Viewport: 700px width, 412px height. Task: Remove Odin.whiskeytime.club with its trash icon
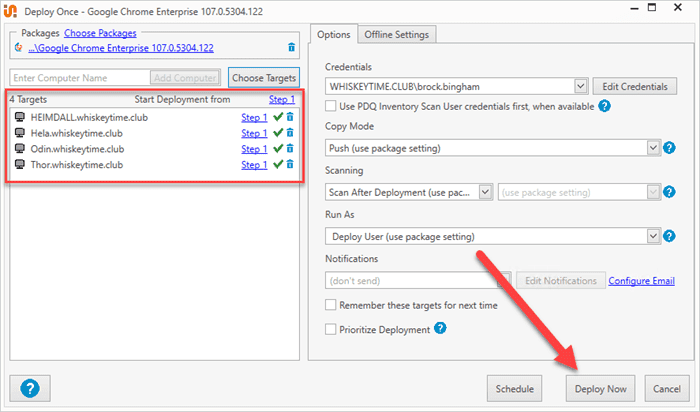tap(290, 148)
